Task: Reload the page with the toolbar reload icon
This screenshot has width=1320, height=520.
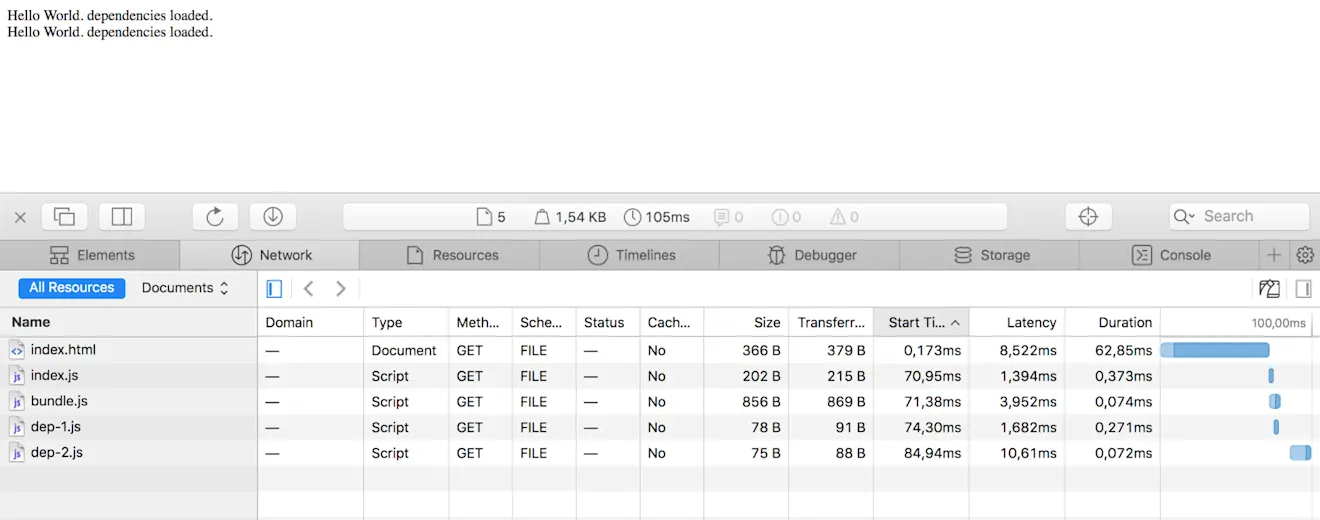Action: 215,216
